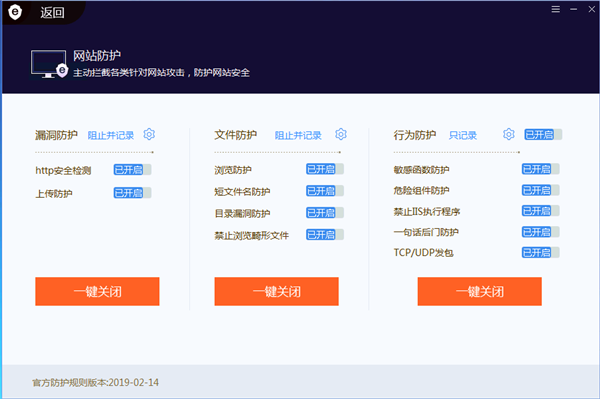Toggle 短文件名防护 switch
Screen dimensions: 600x399
pyautogui.click(x=325, y=191)
